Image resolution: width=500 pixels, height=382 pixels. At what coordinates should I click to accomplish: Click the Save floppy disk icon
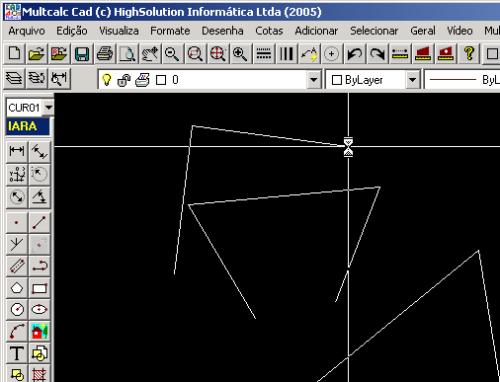[x=82, y=54]
